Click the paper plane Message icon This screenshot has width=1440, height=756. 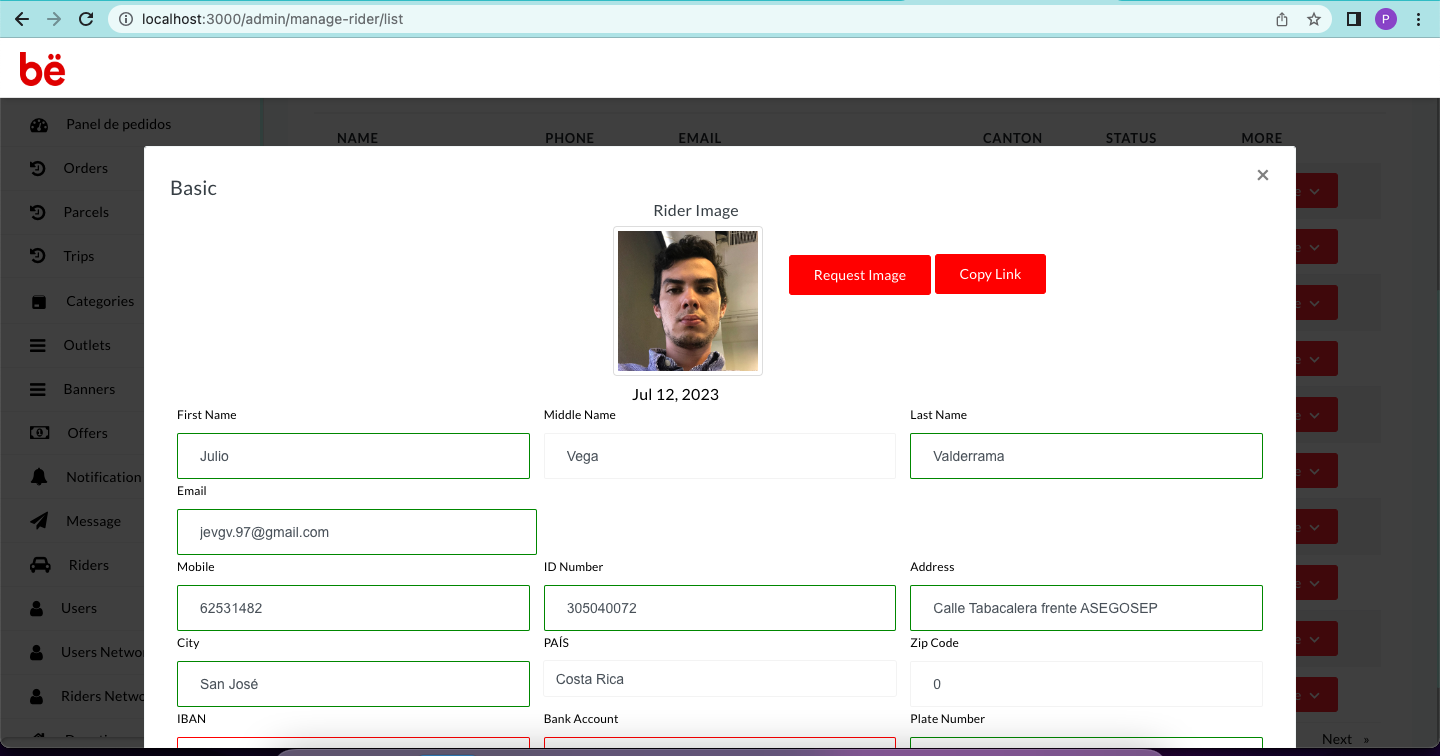[x=39, y=521]
